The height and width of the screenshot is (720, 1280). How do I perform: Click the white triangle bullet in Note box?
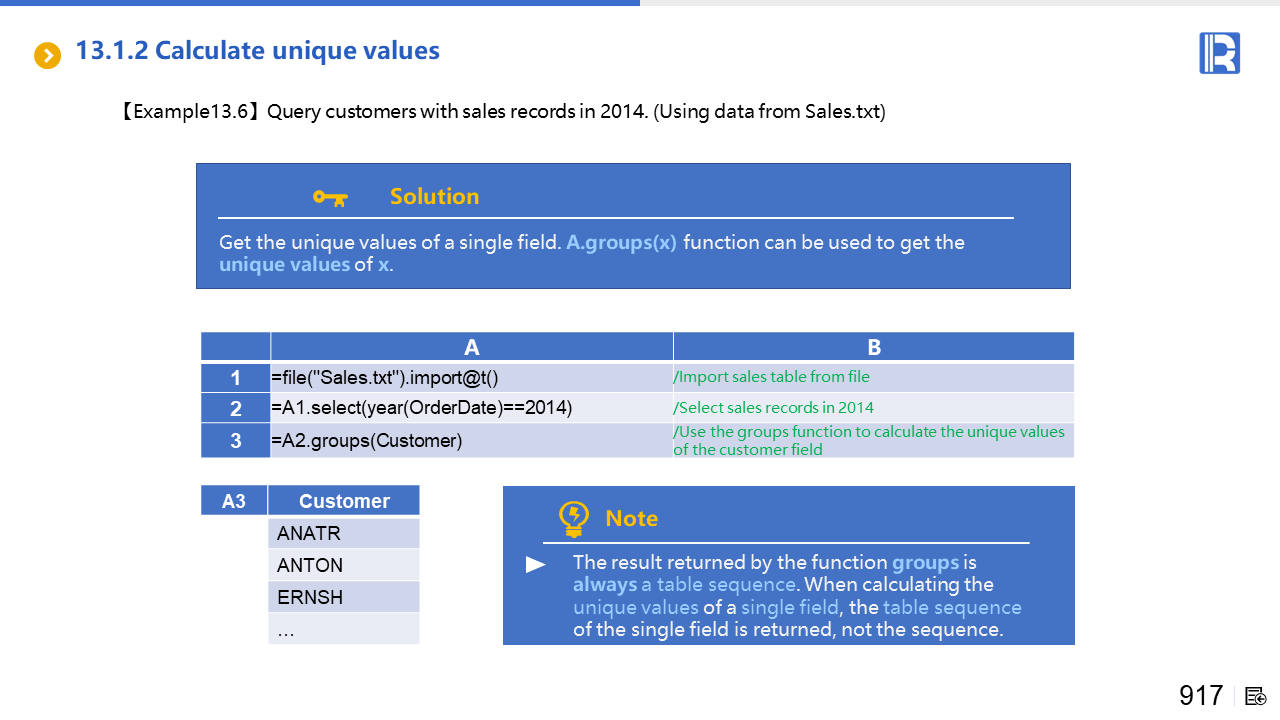click(x=536, y=565)
